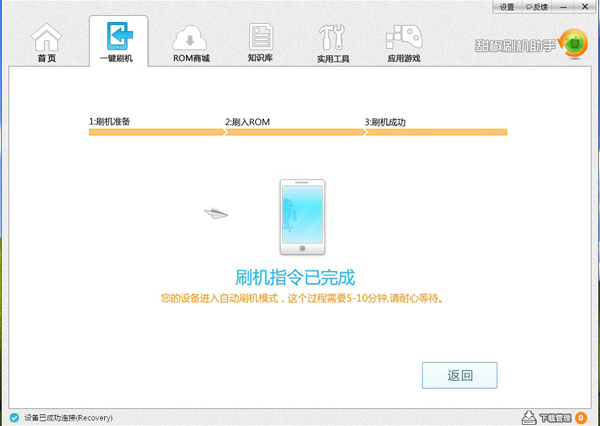Click the 3:刷机成功 step label

click(x=385, y=122)
